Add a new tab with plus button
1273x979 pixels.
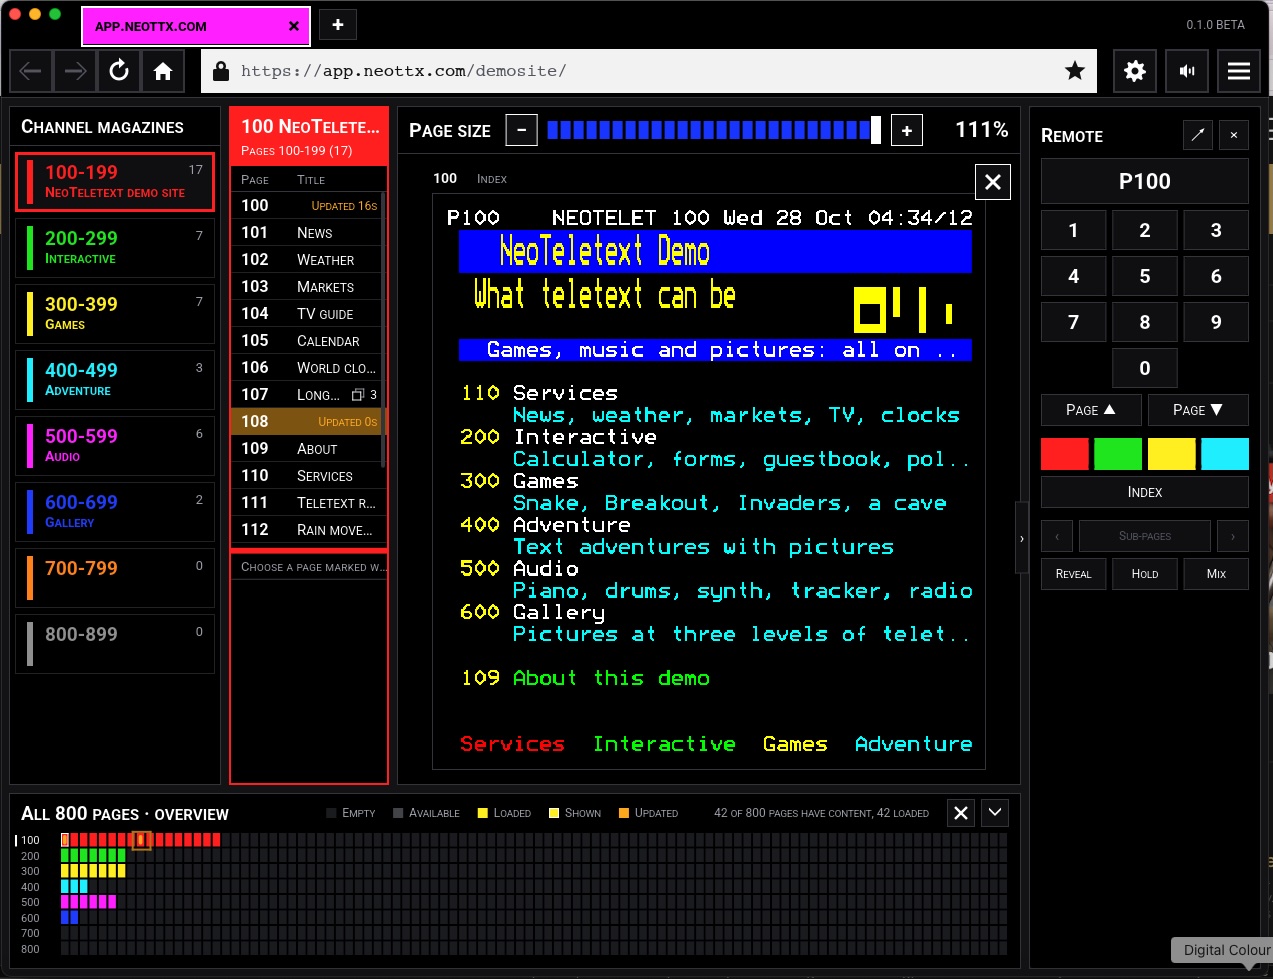click(338, 25)
